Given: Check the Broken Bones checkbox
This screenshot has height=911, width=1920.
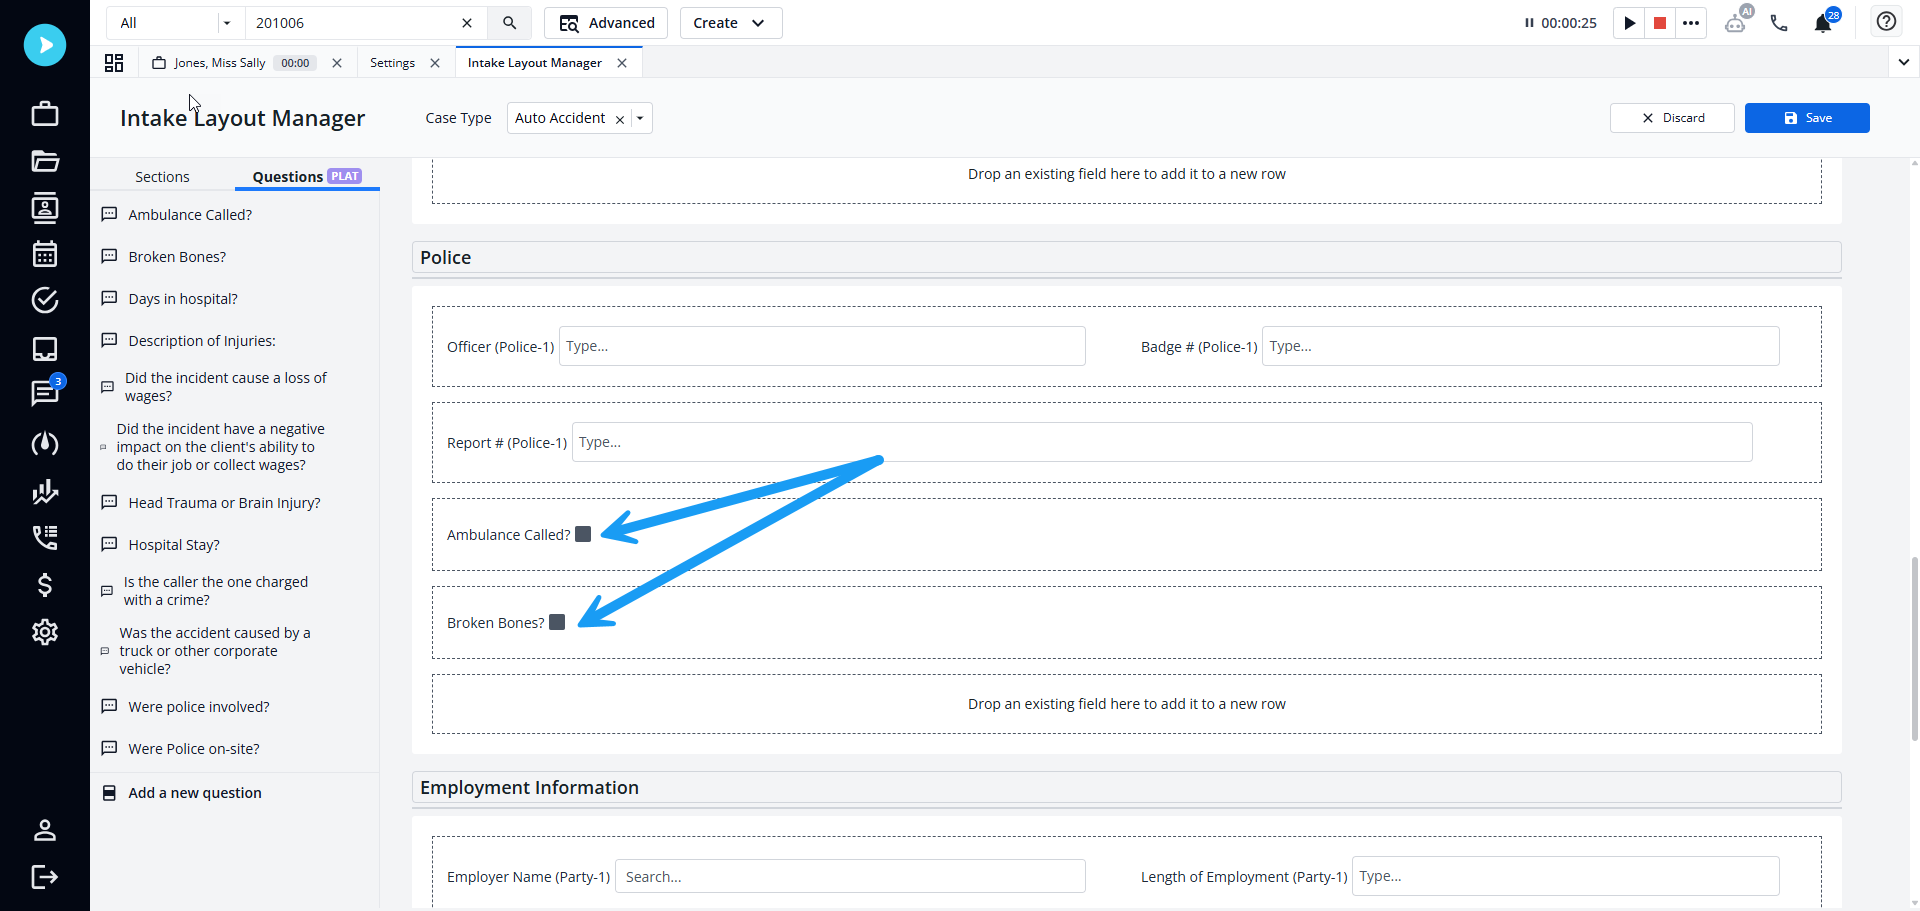Looking at the screenshot, I should click(557, 621).
